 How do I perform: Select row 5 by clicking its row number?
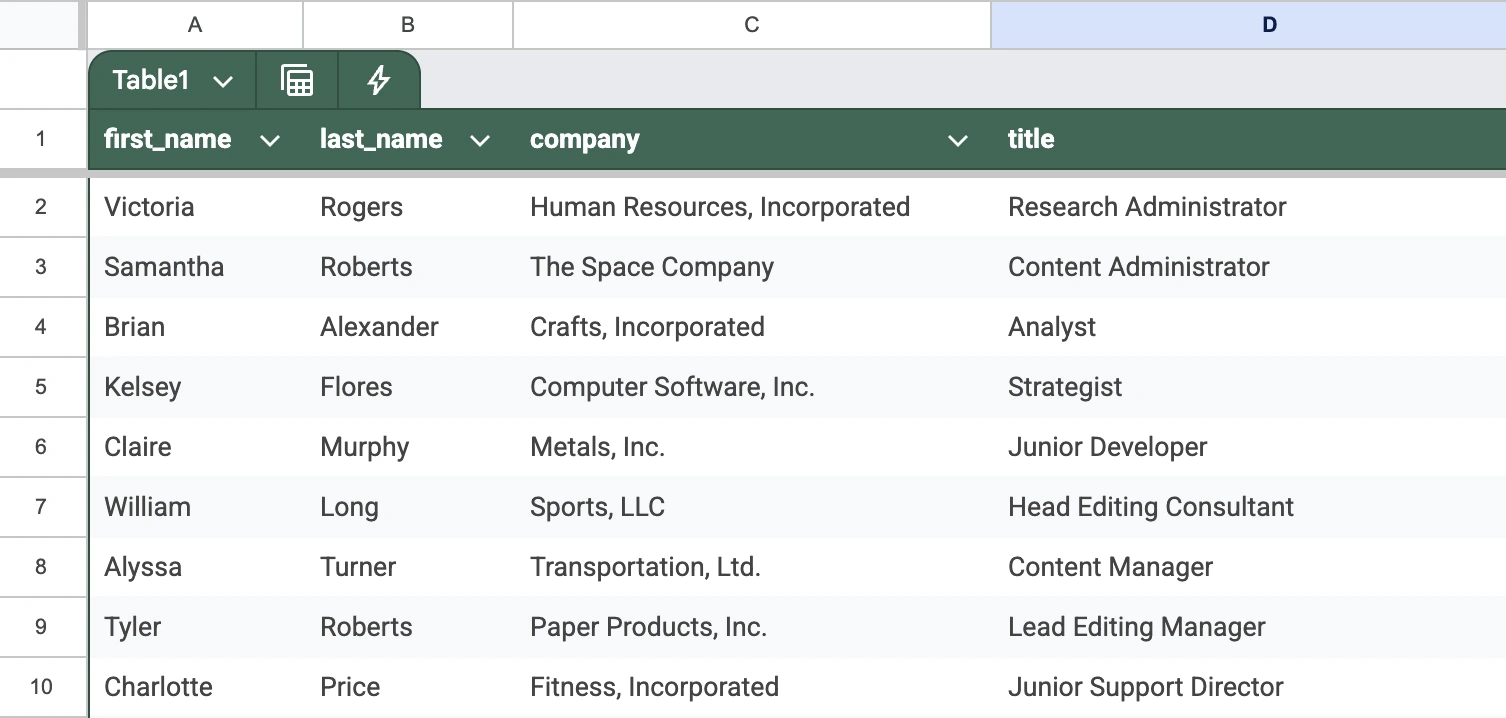pos(43,387)
